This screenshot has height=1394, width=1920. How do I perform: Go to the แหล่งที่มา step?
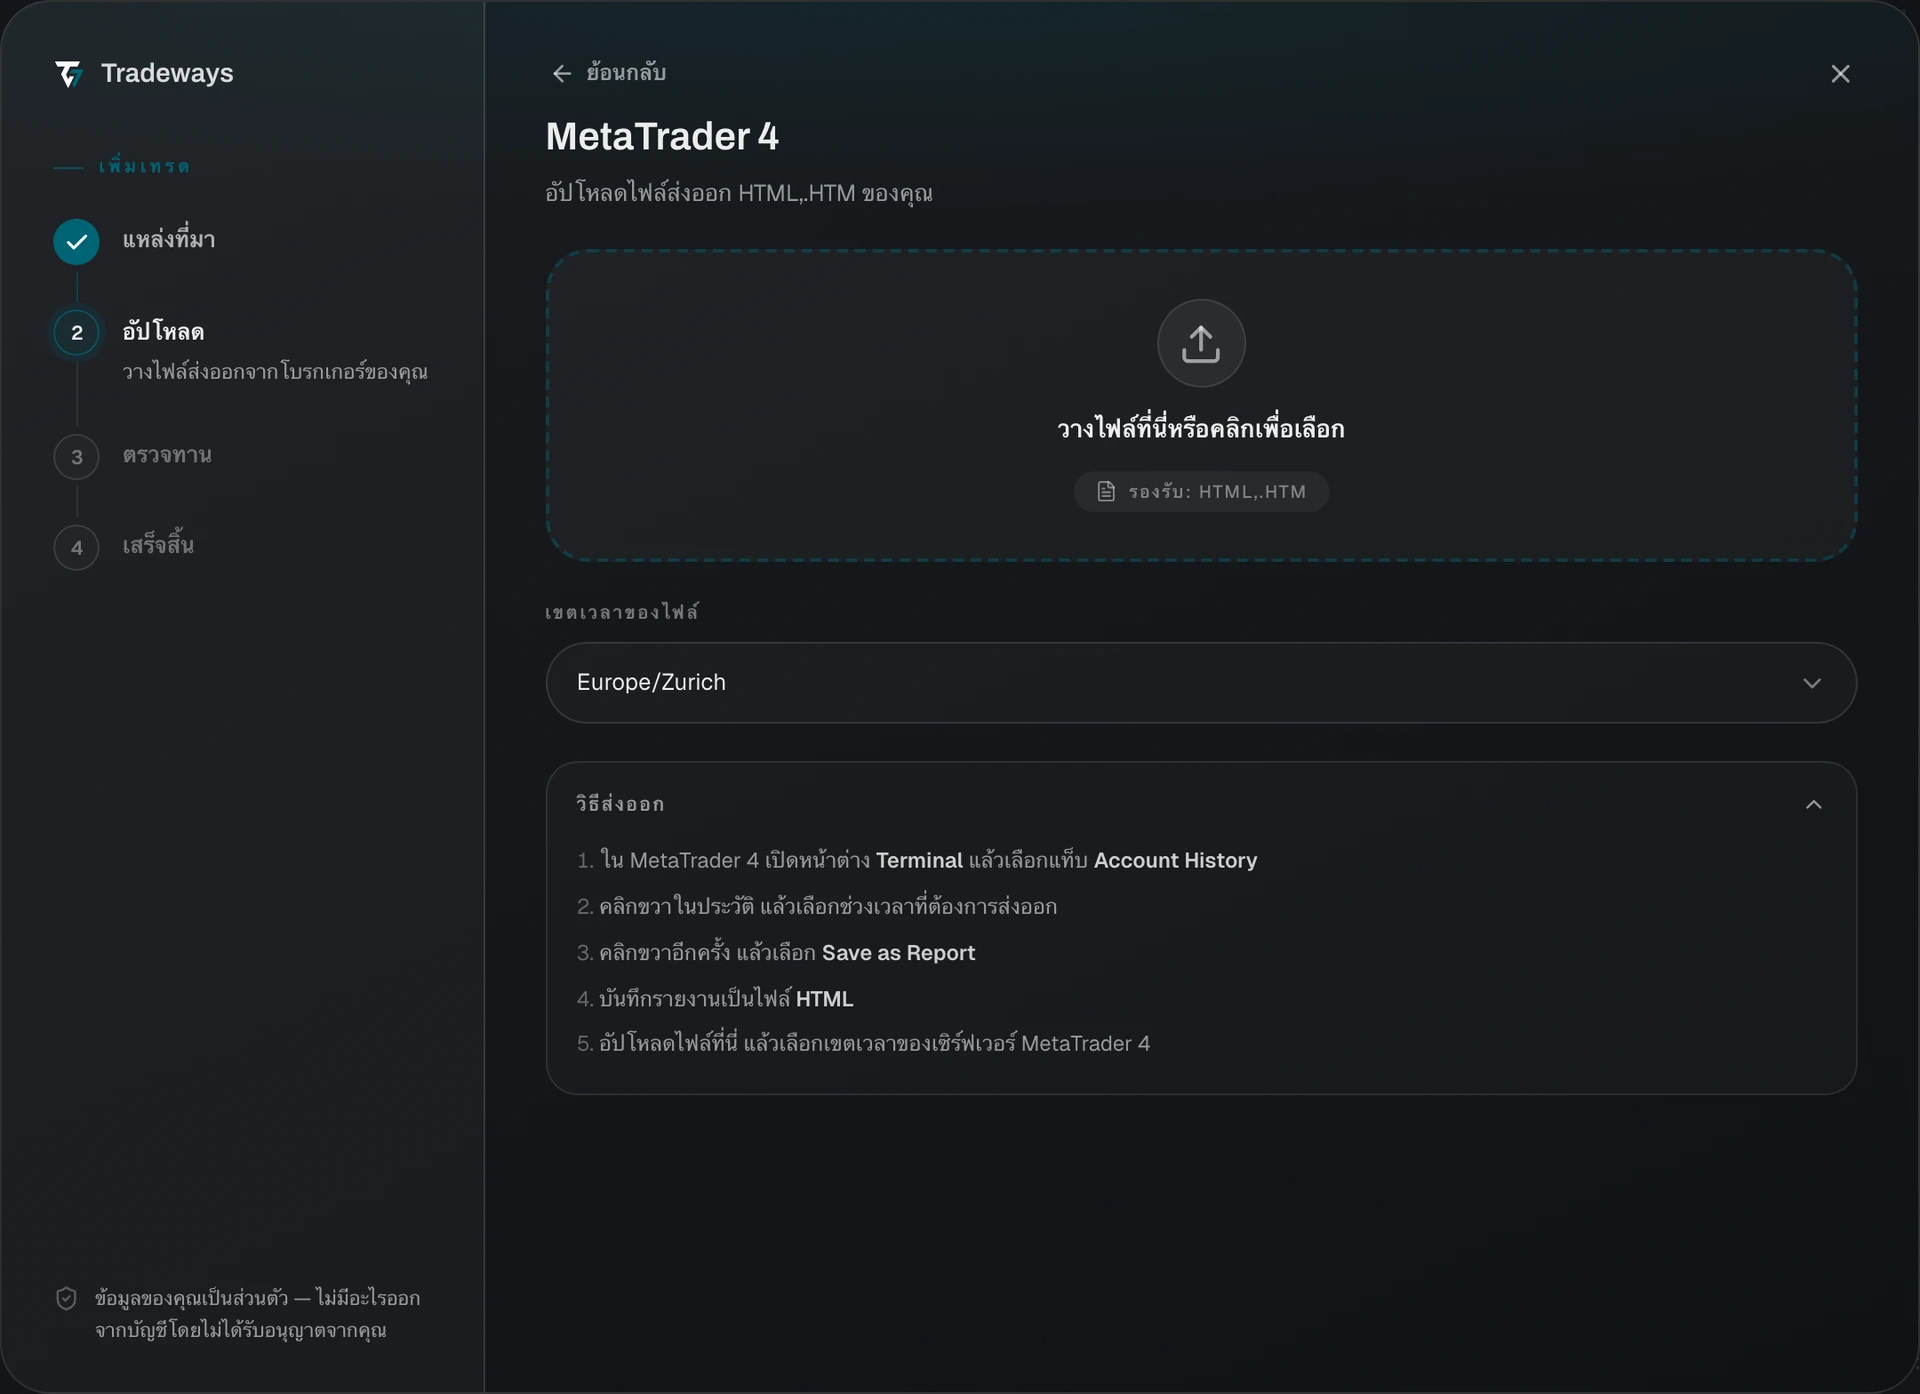coord(169,239)
